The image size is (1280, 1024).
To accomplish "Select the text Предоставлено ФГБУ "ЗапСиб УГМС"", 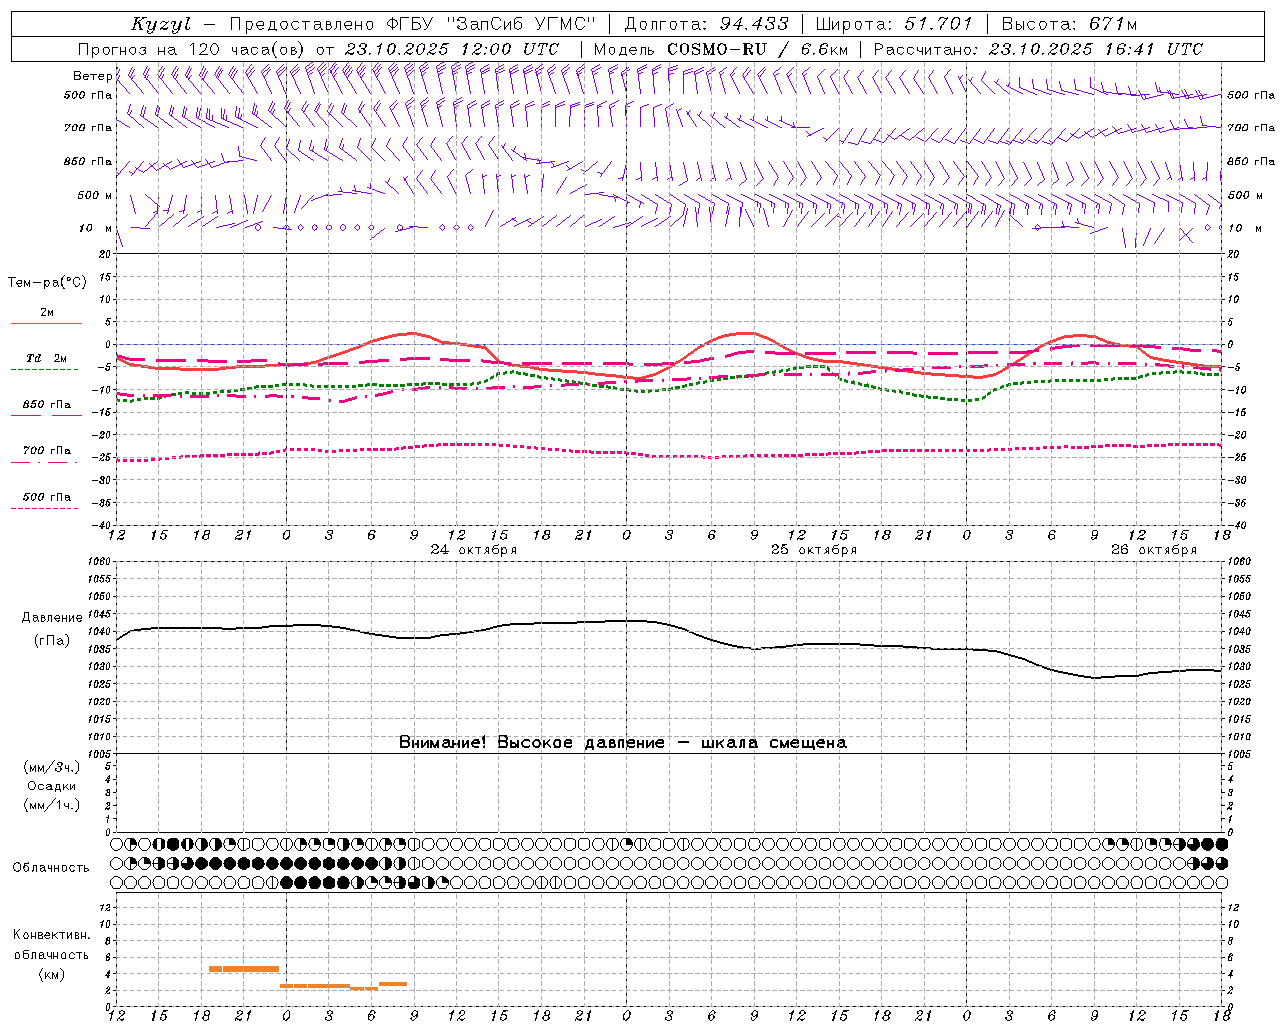I will 414,24.
